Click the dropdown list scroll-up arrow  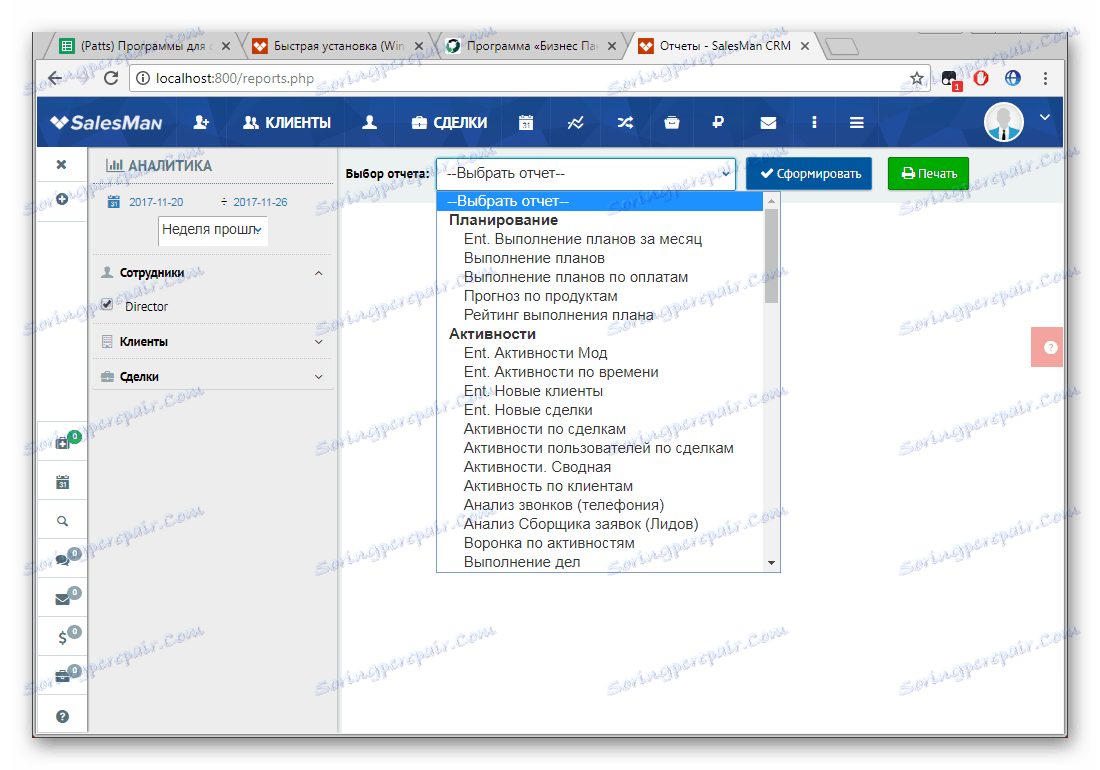point(772,201)
